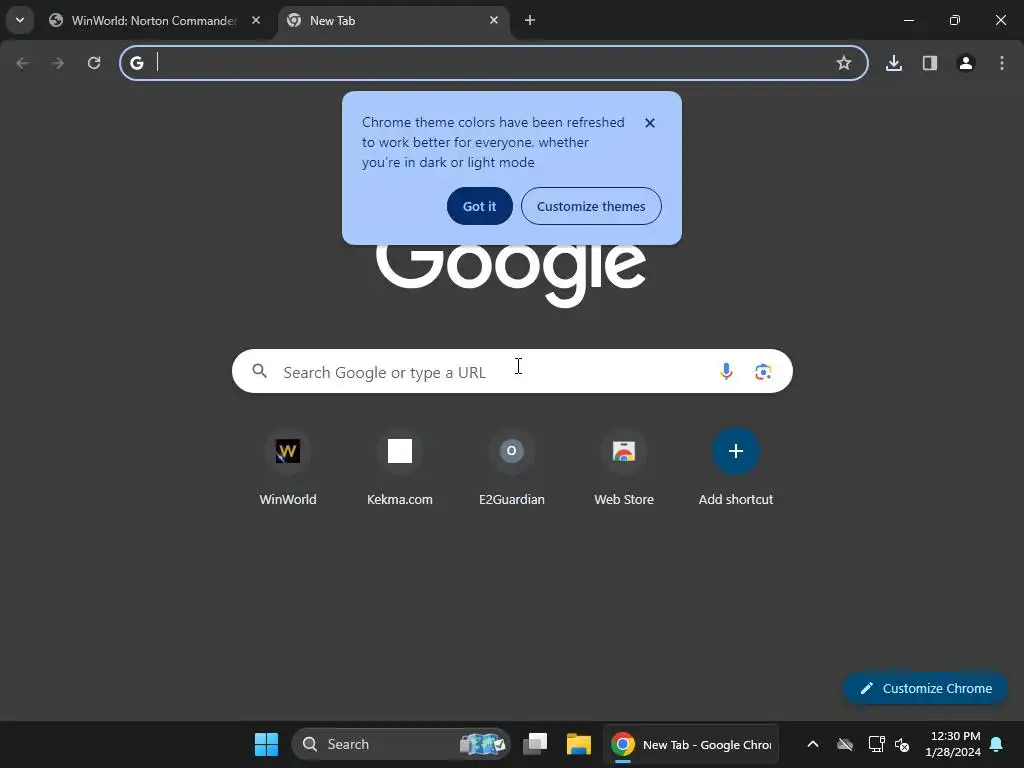Close the WinWorld: Norton Commander tab
This screenshot has width=1024, height=768.
coord(256,20)
